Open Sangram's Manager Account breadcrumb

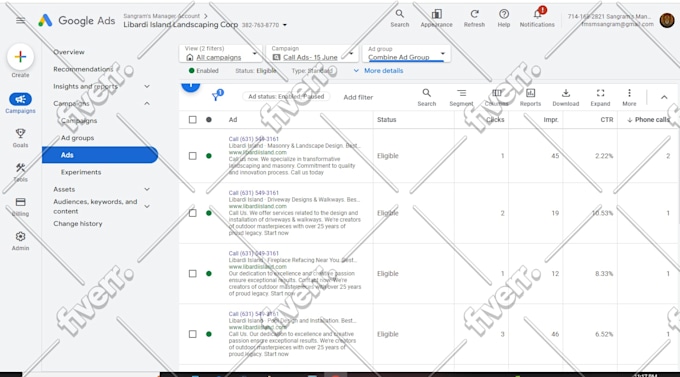[x=161, y=16]
